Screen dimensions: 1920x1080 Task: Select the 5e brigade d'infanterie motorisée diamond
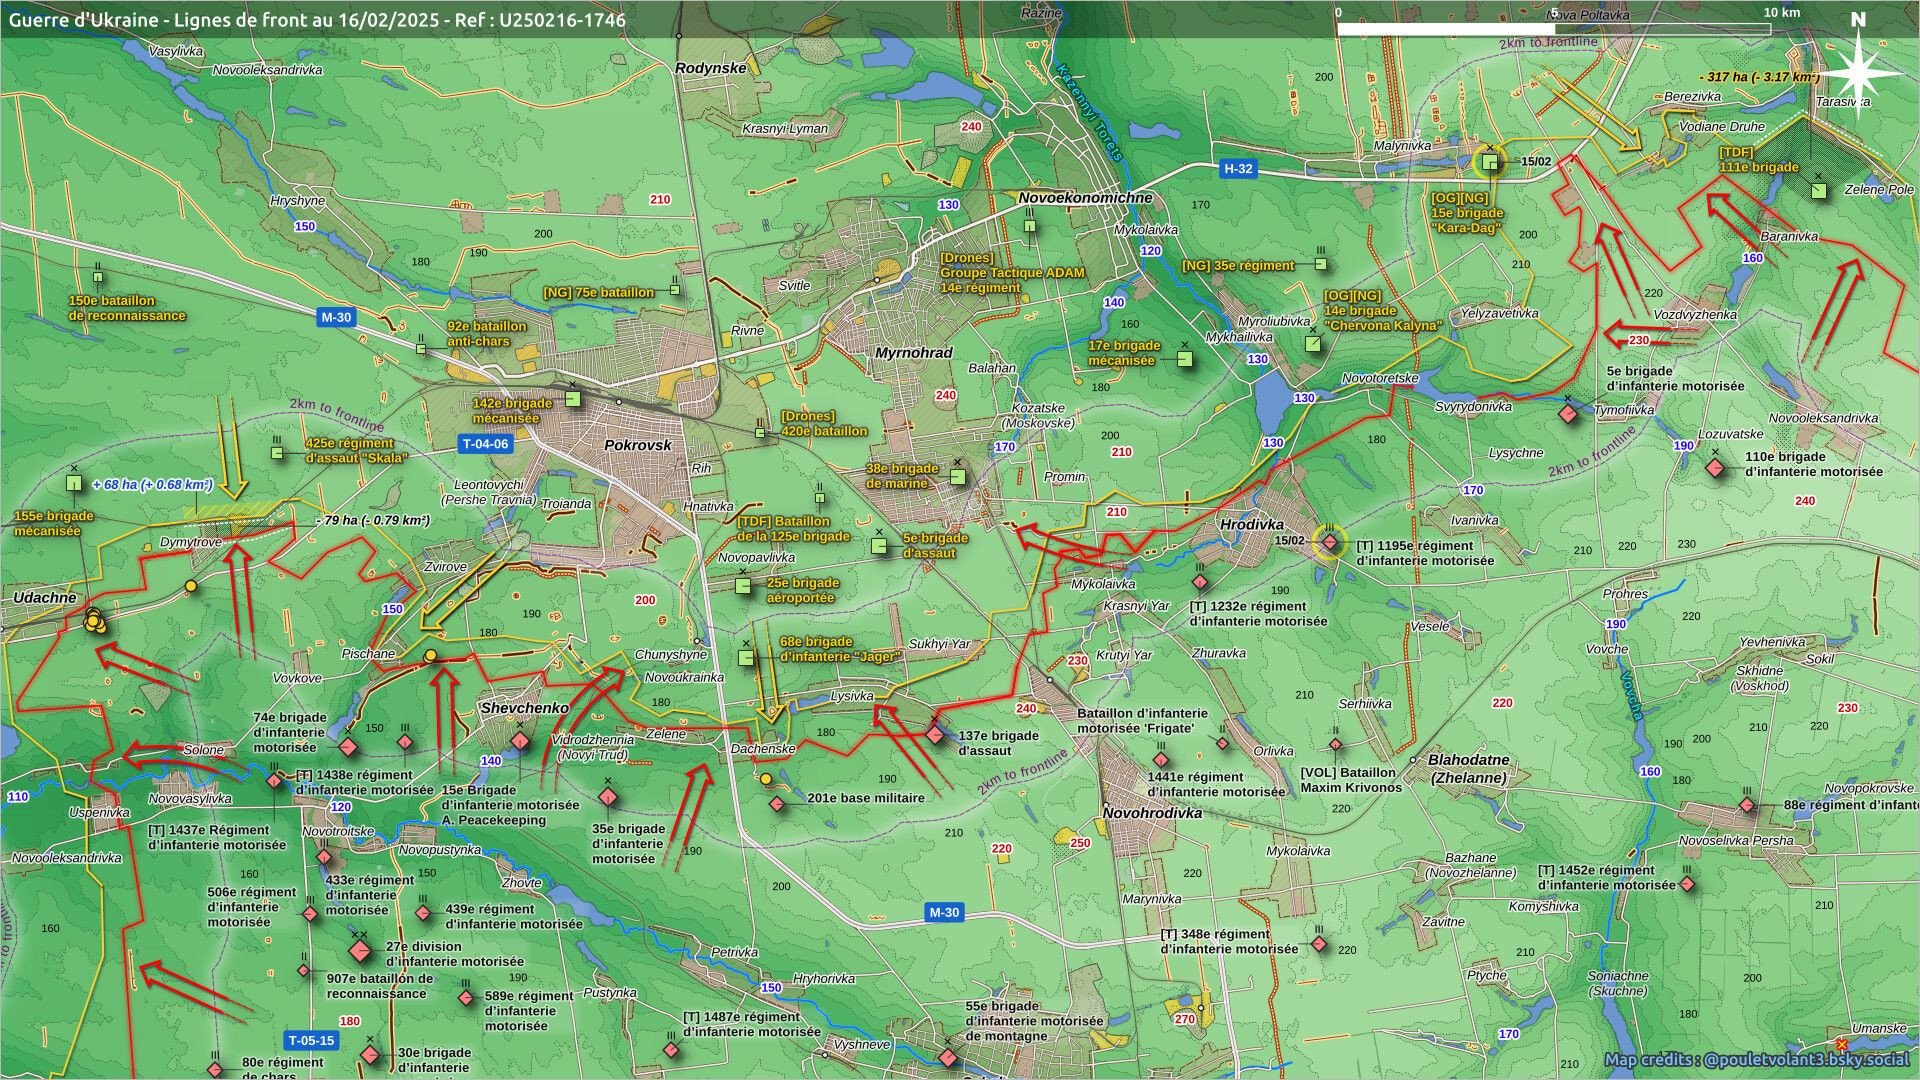pyautogui.click(x=1568, y=412)
